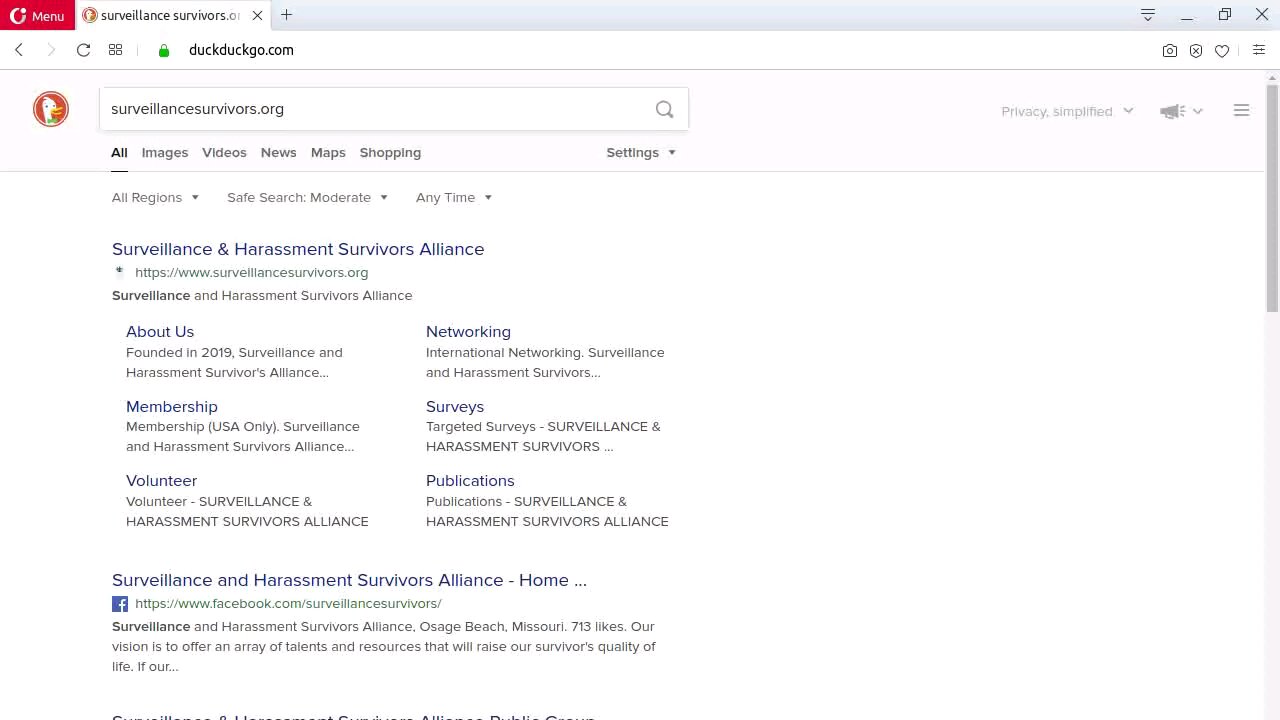This screenshot has height=720, width=1280.
Task: Open the About Us sitelink
Action: (x=160, y=332)
